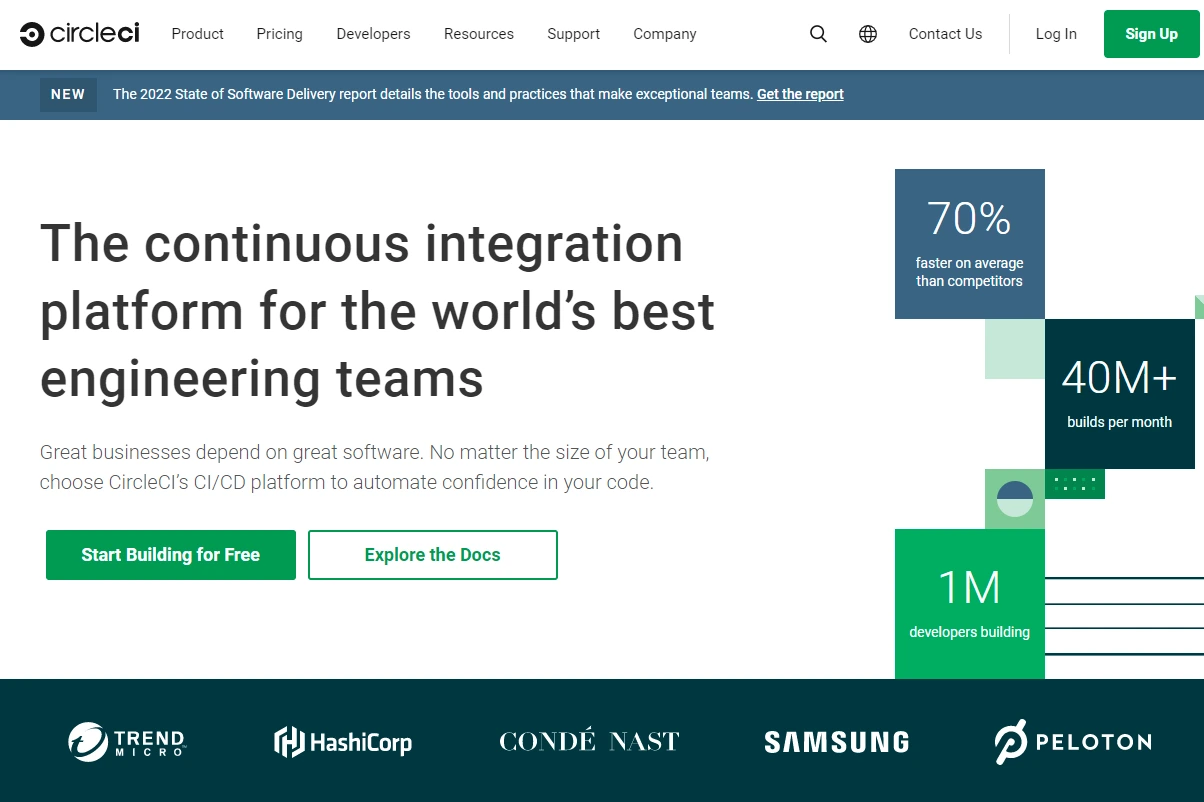Click the Peloton logo

[x=1073, y=742]
